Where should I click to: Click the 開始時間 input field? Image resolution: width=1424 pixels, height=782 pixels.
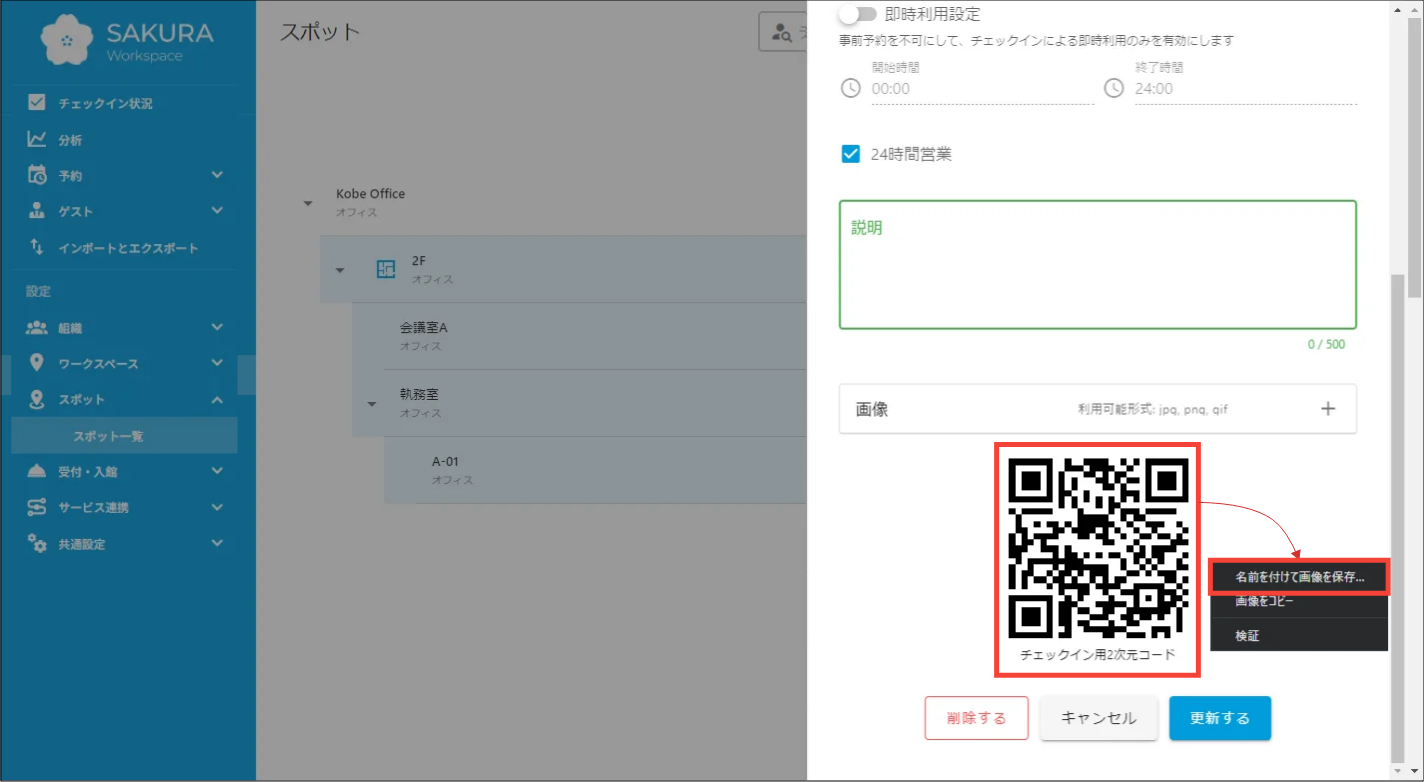[982, 88]
